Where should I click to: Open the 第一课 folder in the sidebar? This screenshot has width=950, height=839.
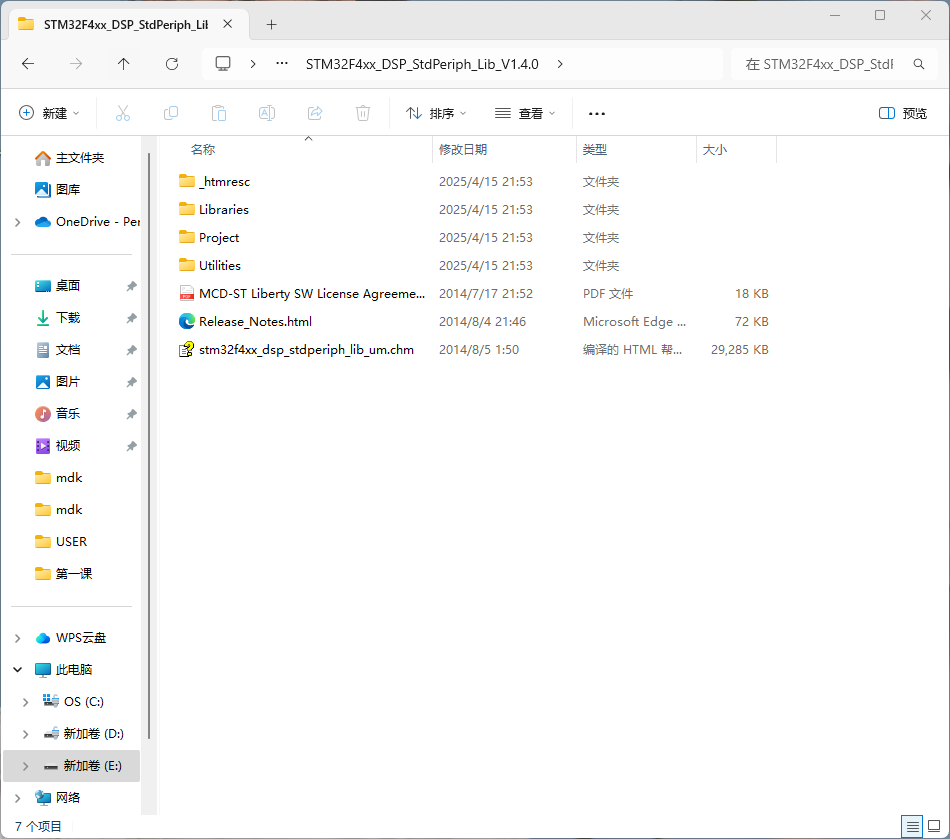click(x=73, y=574)
